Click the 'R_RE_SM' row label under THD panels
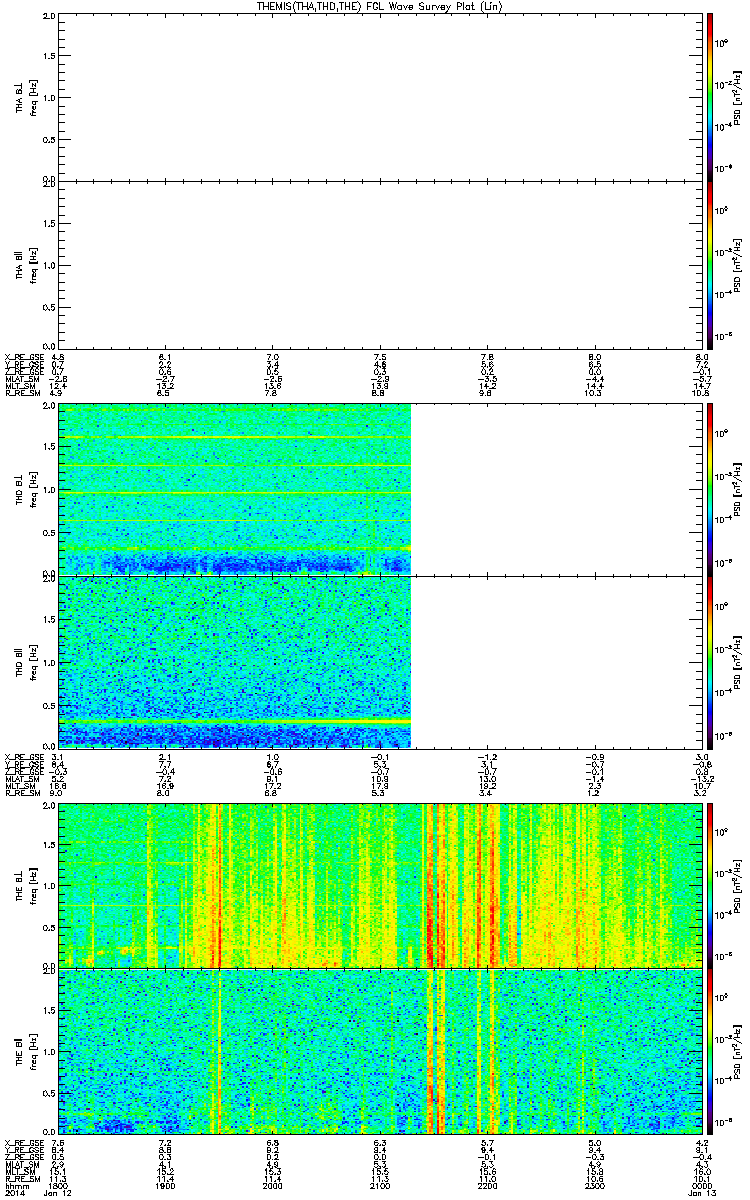Image resolution: width=750 pixels, height=1200 pixels. point(21,795)
